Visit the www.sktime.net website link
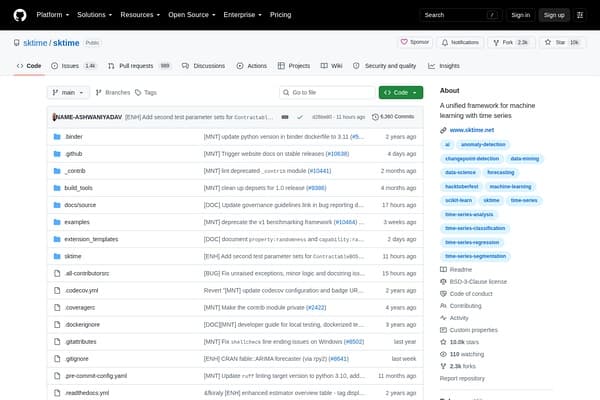The width and height of the screenshot is (600, 400). pos(472,130)
